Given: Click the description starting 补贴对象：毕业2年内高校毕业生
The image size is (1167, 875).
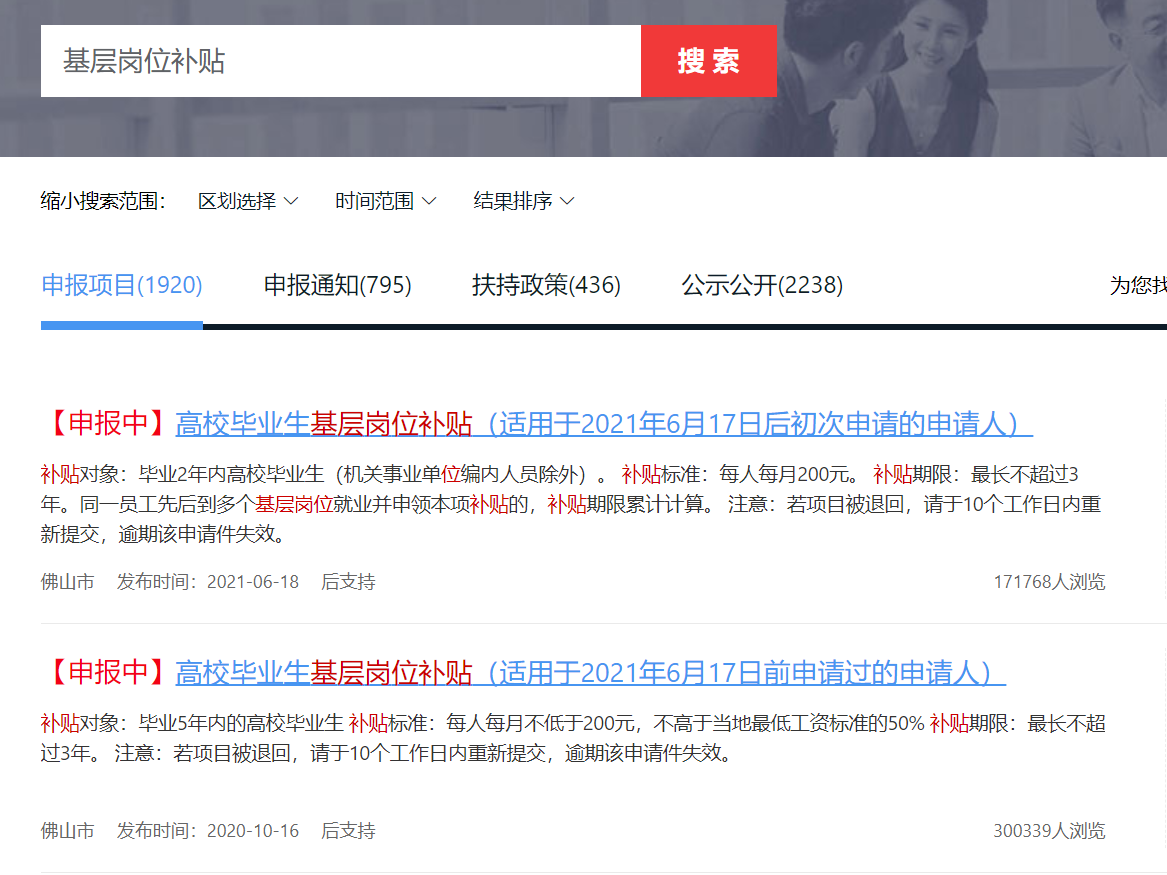Looking at the screenshot, I should coord(570,504).
